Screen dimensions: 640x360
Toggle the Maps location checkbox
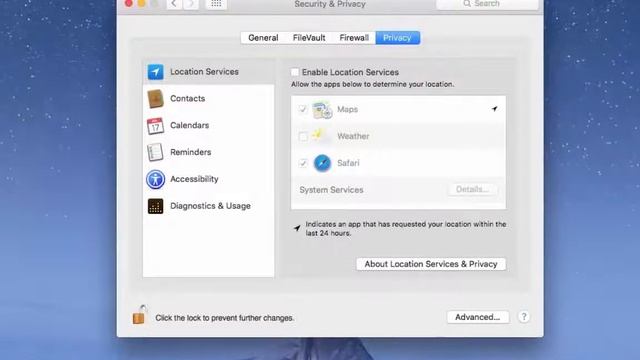[x=302, y=109]
